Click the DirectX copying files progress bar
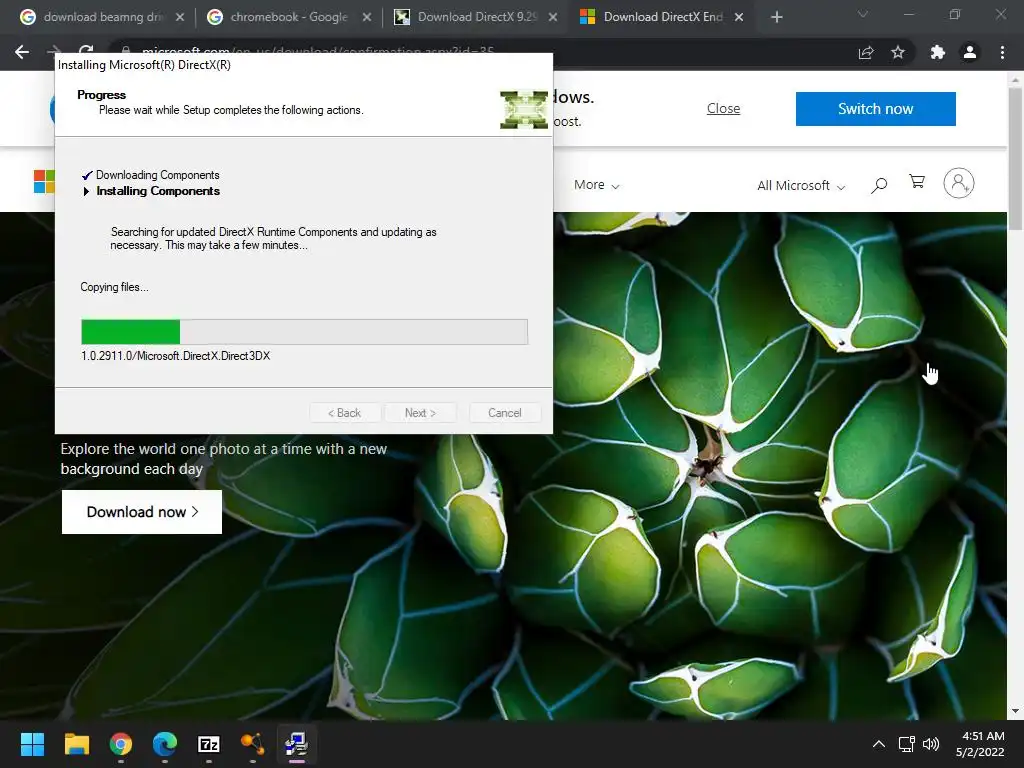Viewport: 1024px width, 768px height. 304,332
